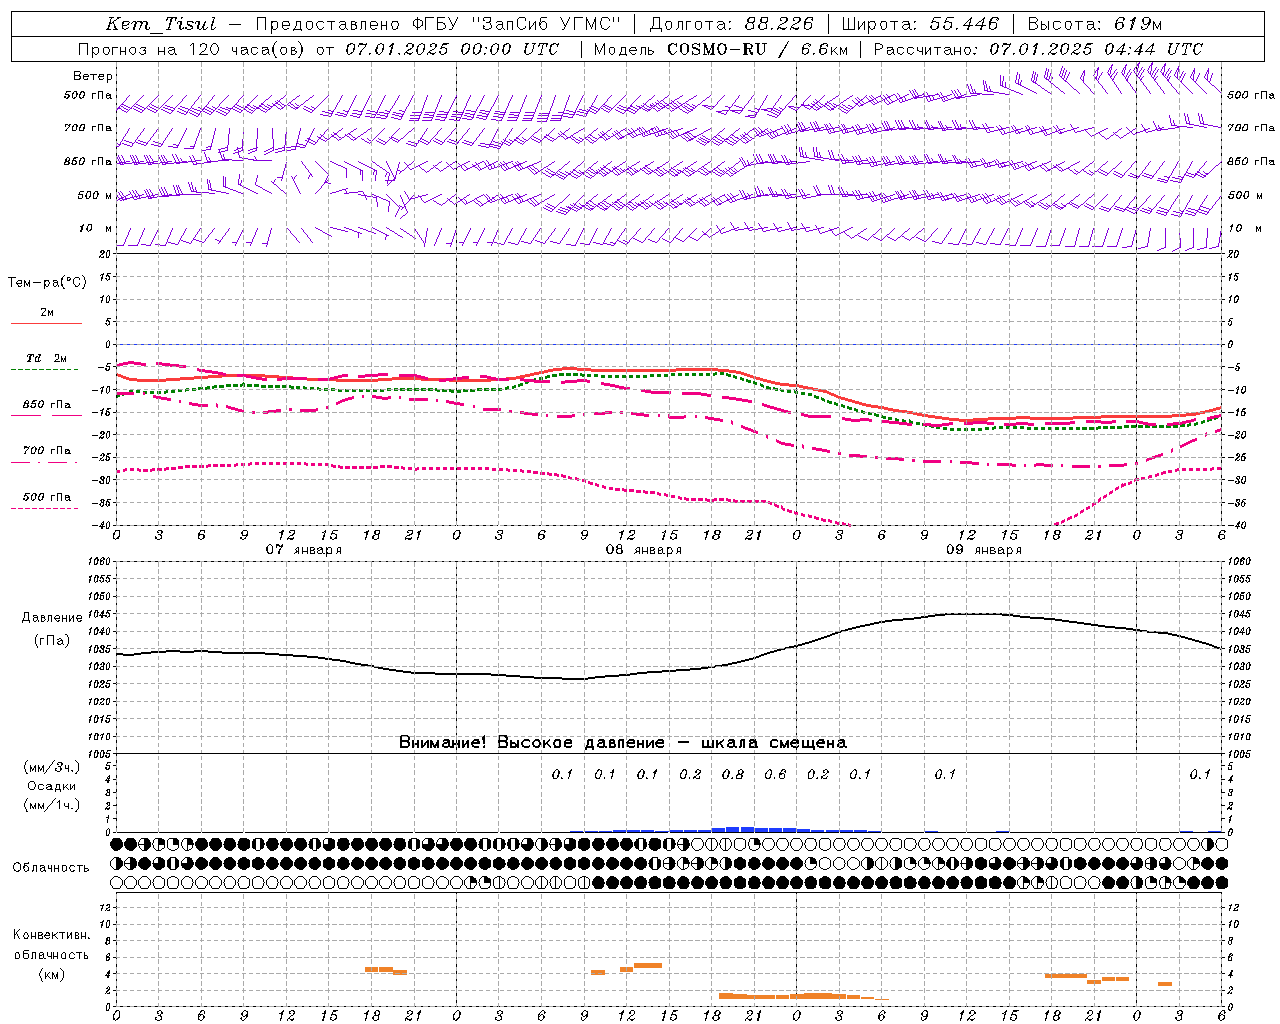The width and height of the screenshot is (1280, 1024).
Task: Click "1060" on the right pressure axis
Action: pos(1240,562)
